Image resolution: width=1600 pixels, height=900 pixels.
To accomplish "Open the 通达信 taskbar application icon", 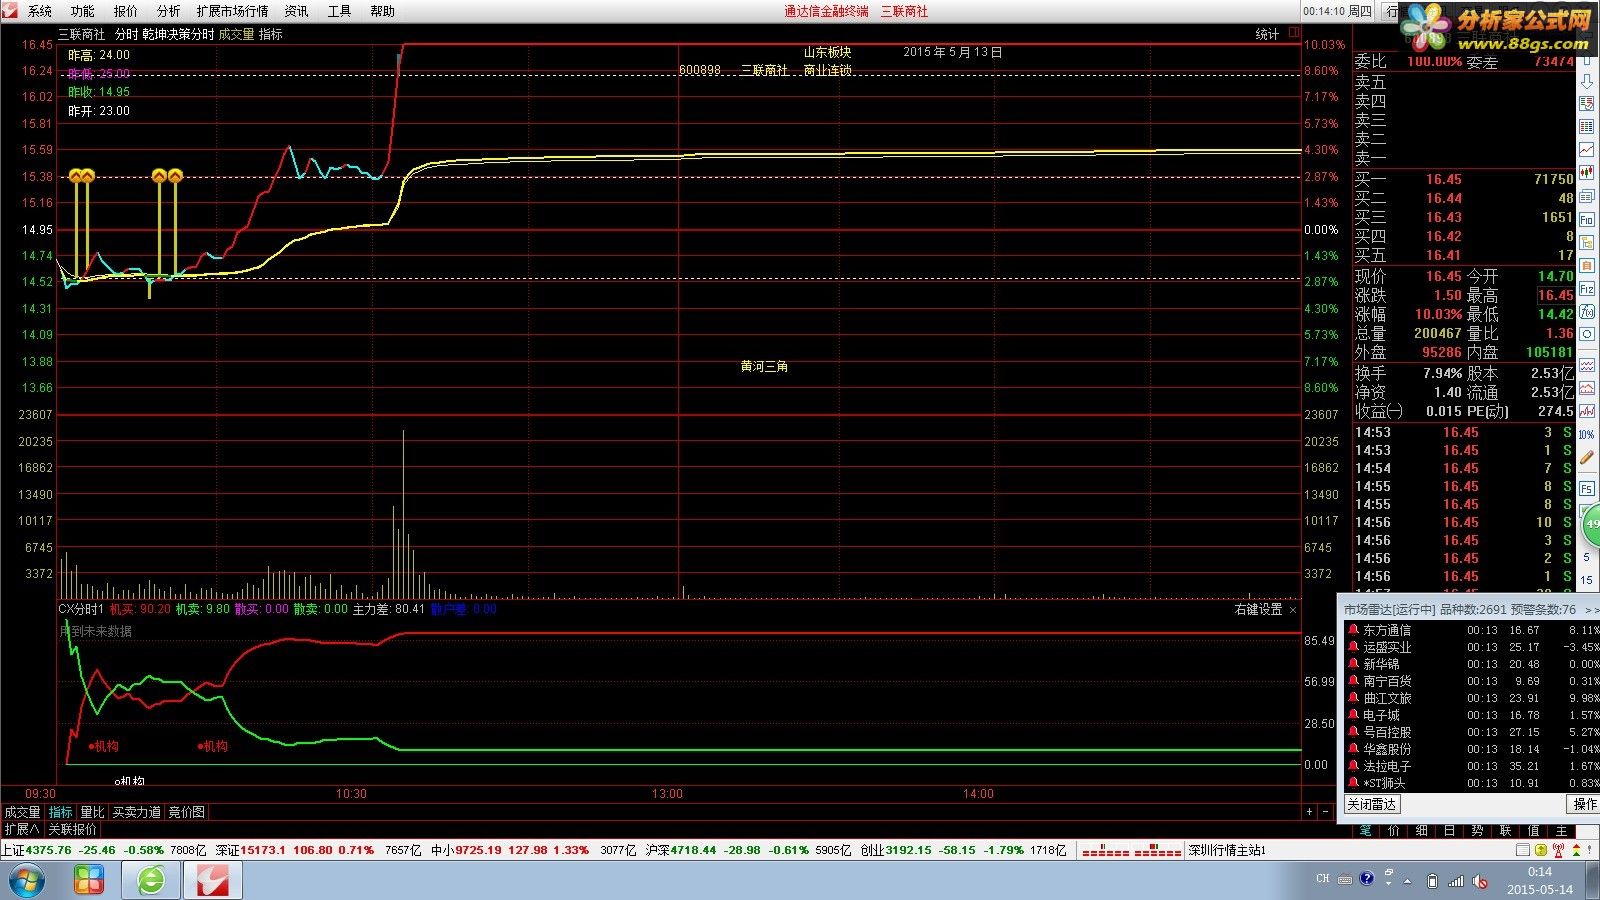I will pyautogui.click(x=213, y=881).
